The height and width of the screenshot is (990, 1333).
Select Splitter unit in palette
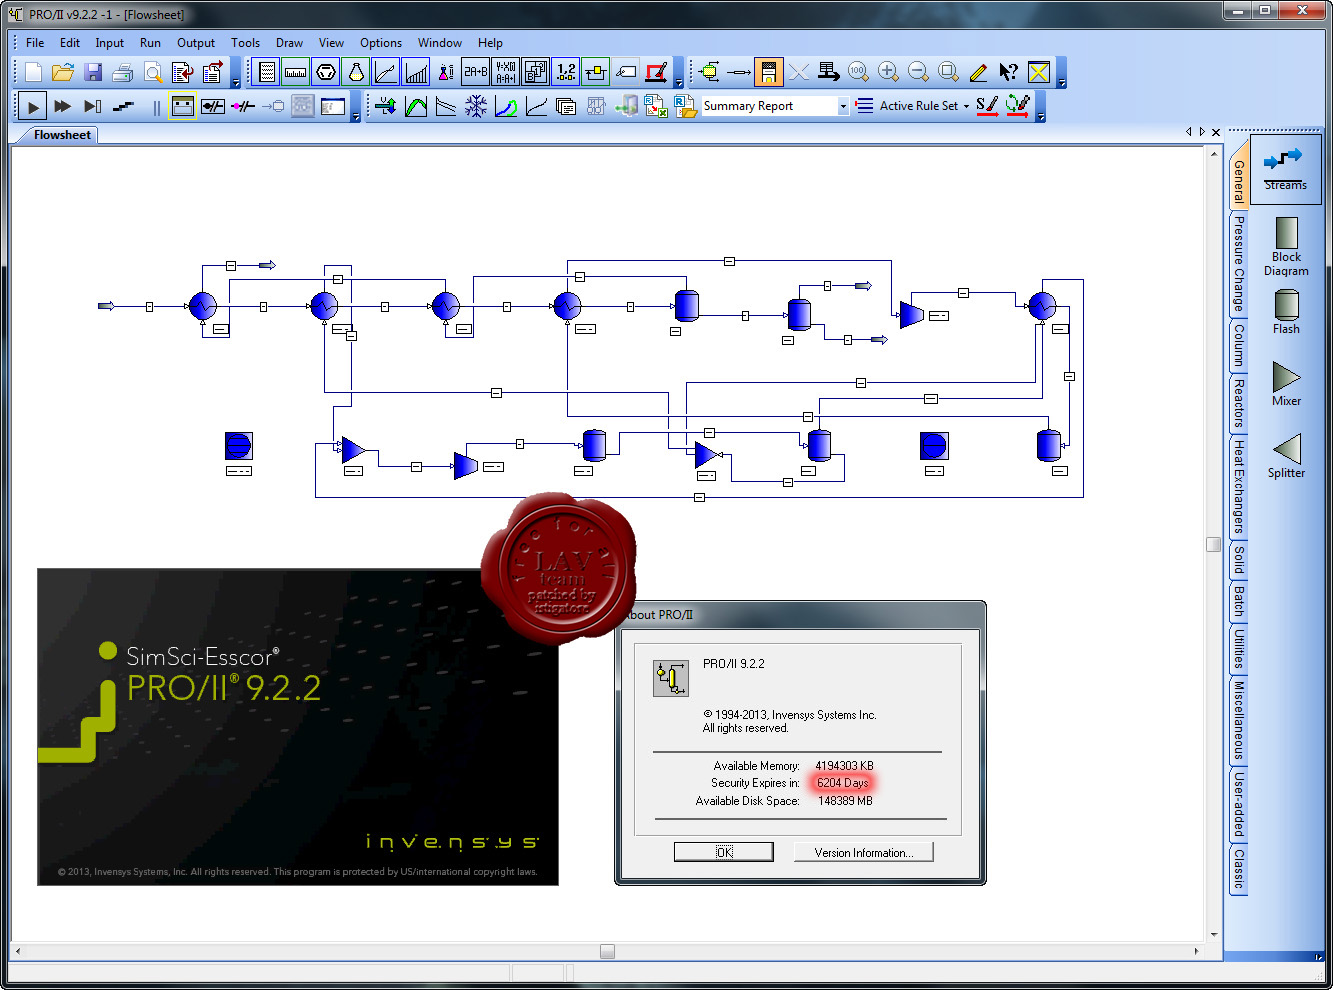point(1286,456)
